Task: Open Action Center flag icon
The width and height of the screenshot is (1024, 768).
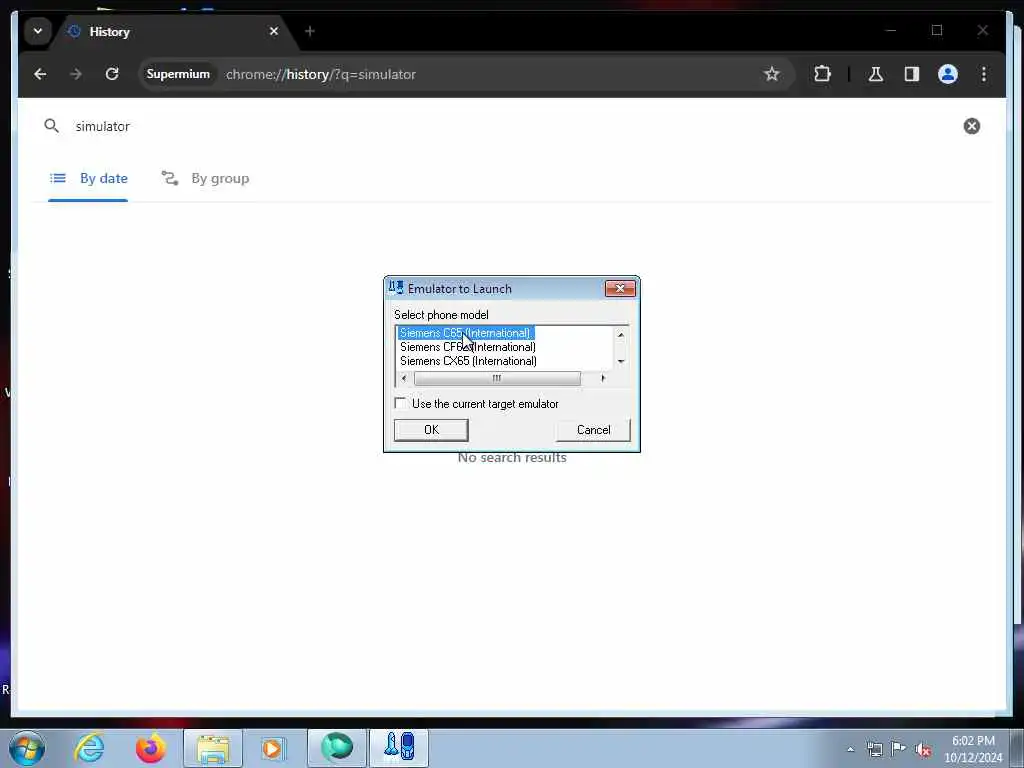Action: pyautogui.click(x=899, y=748)
